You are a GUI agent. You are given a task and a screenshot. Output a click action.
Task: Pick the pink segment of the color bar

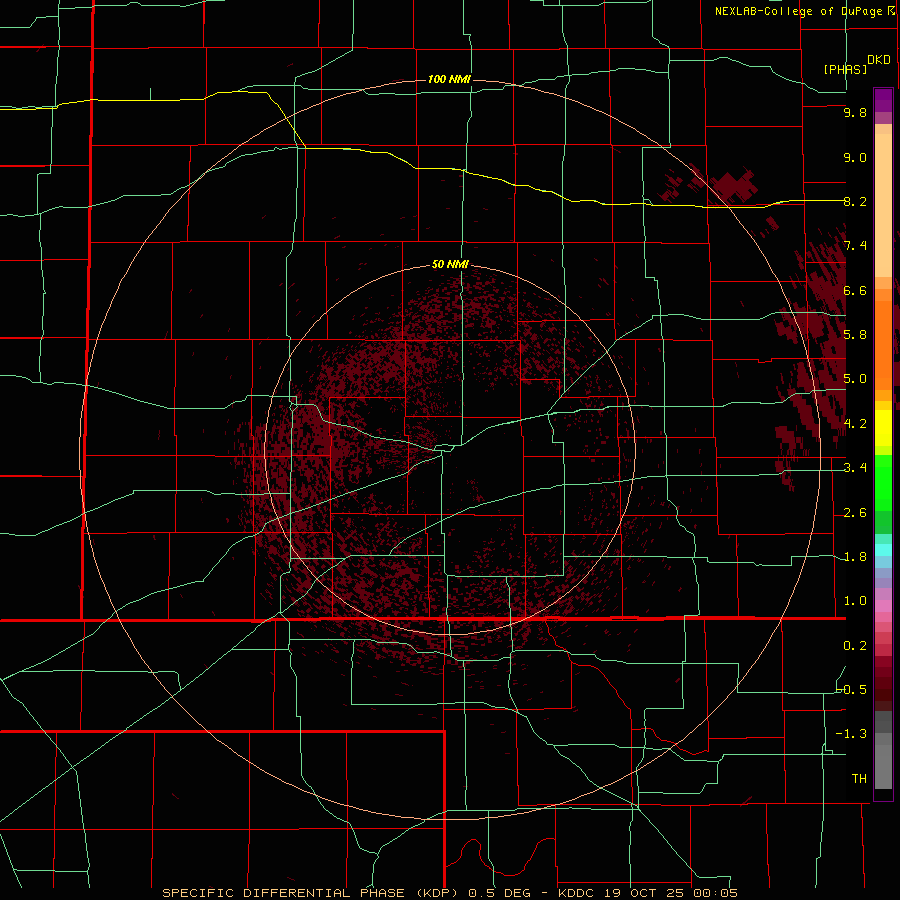(883, 606)
